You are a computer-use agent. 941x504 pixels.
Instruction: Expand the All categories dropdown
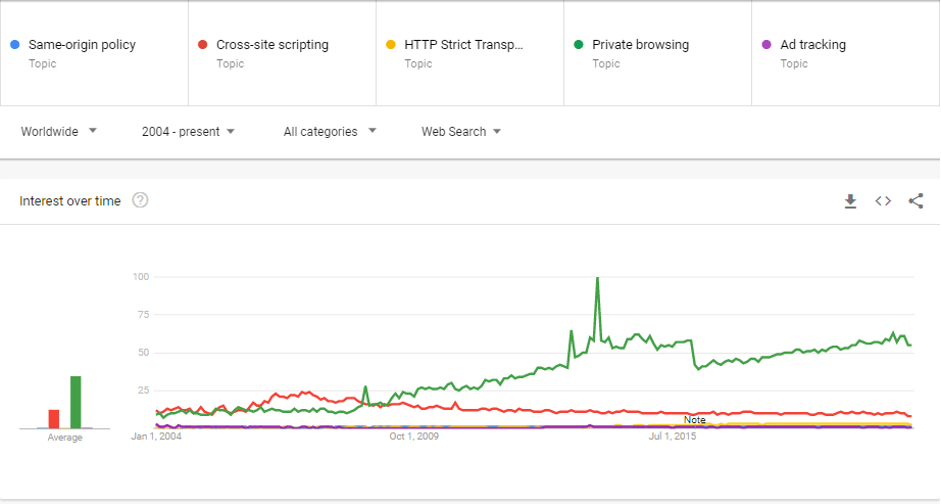pos(330,132)
